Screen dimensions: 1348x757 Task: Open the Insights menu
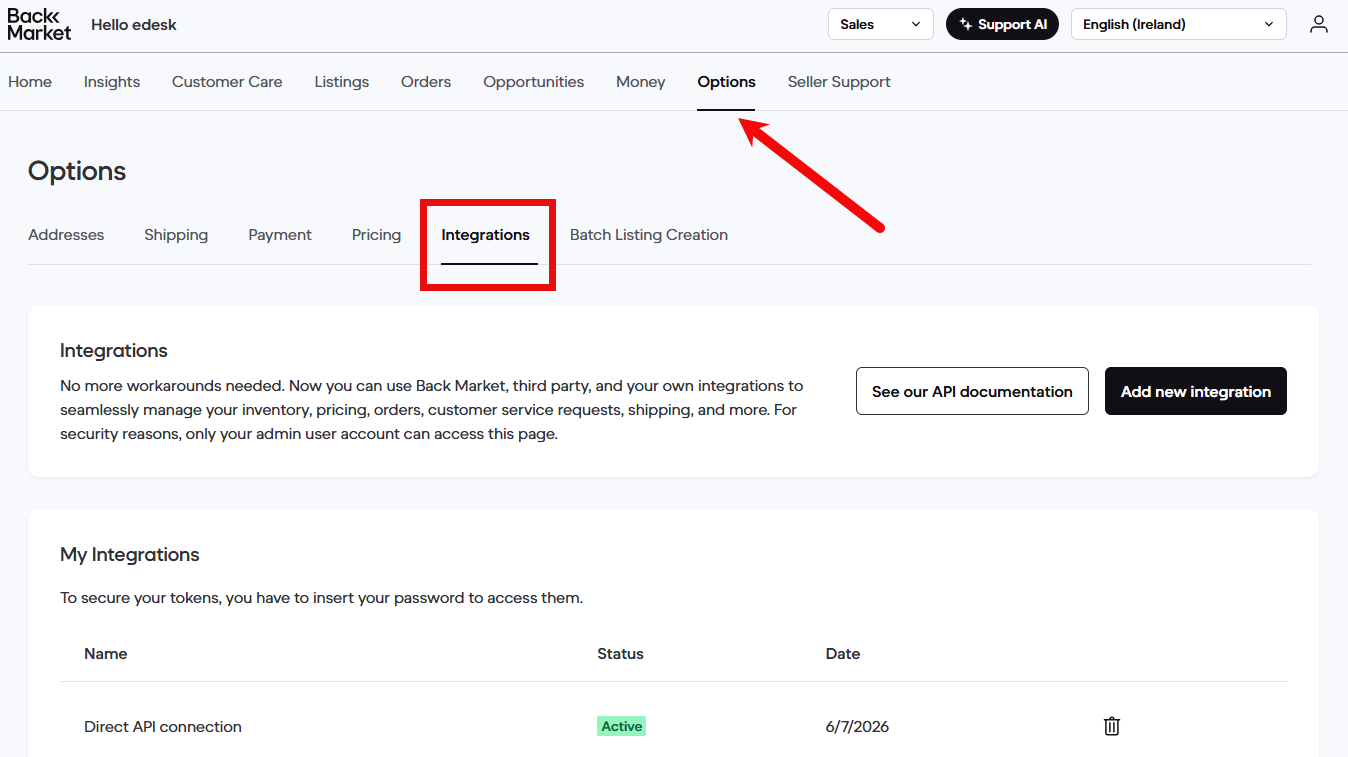112,82
